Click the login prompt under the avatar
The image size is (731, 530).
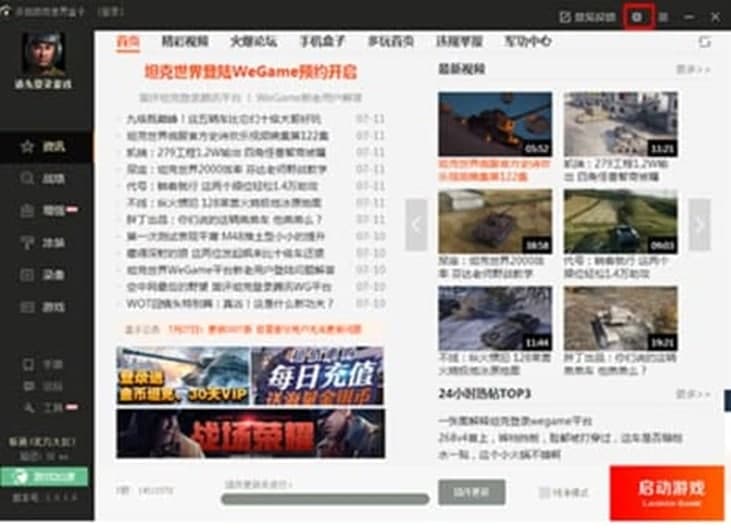[x=43, y=84]
